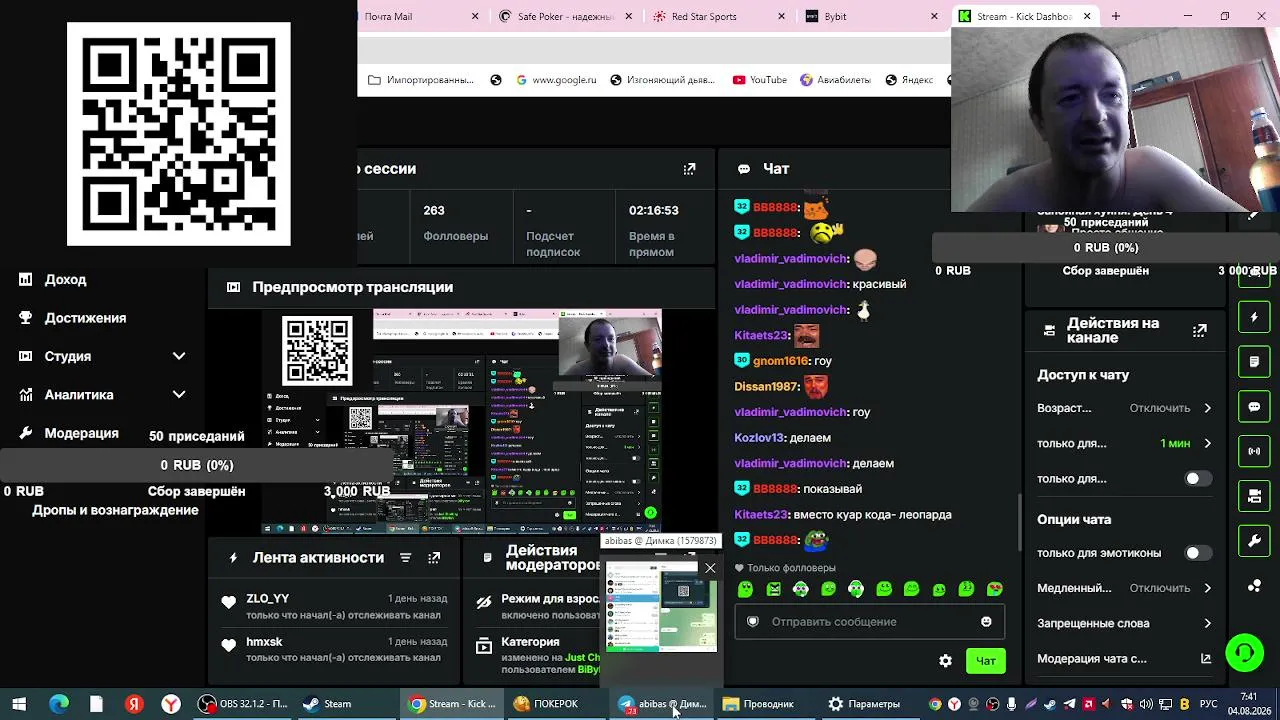This screenshot has height=720, width=1280.
Task: Toggle 'только для эмотиконы' switch
Action: pyautogui.click(x=1197, y=553)
